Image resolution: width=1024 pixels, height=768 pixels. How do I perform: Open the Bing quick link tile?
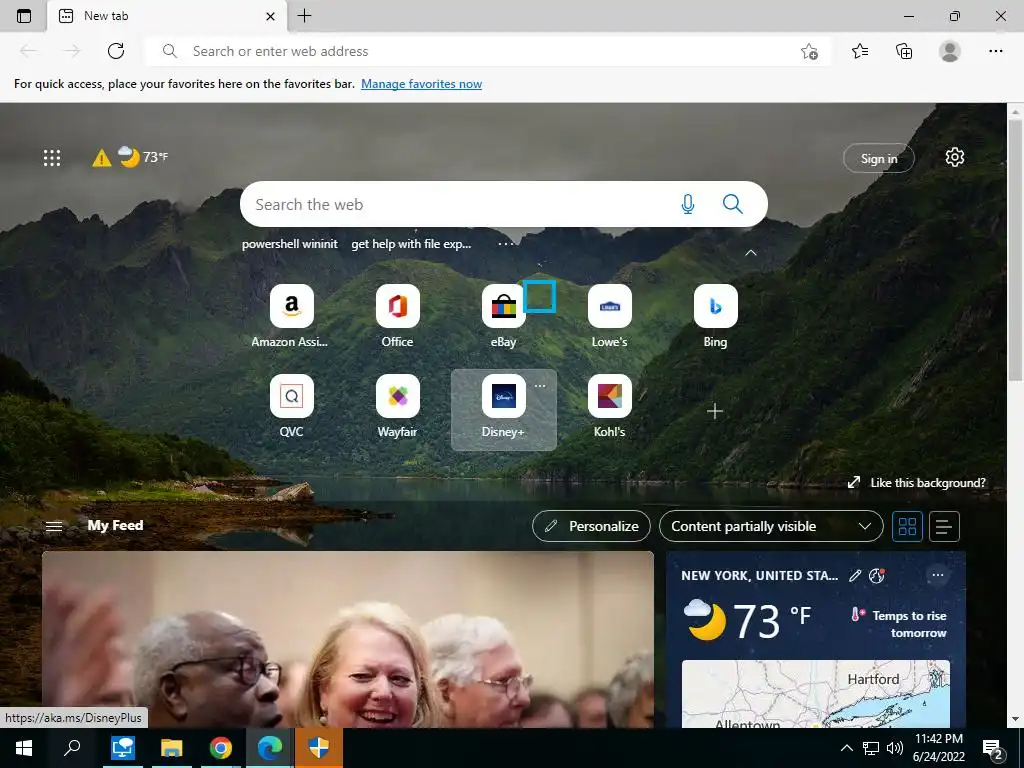point(715,317)
